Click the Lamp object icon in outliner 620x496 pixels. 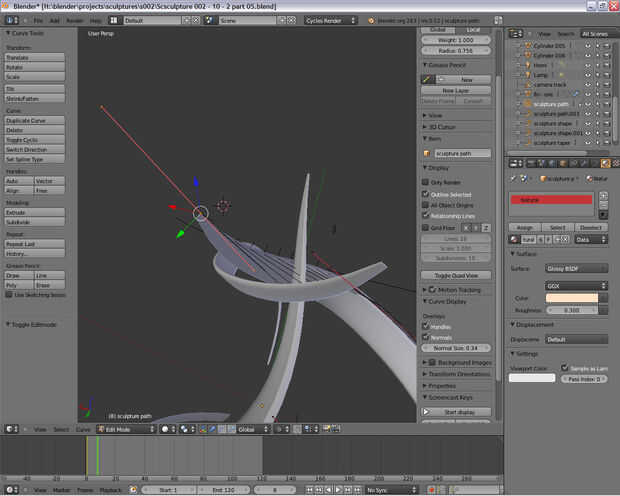coord(526,75)
